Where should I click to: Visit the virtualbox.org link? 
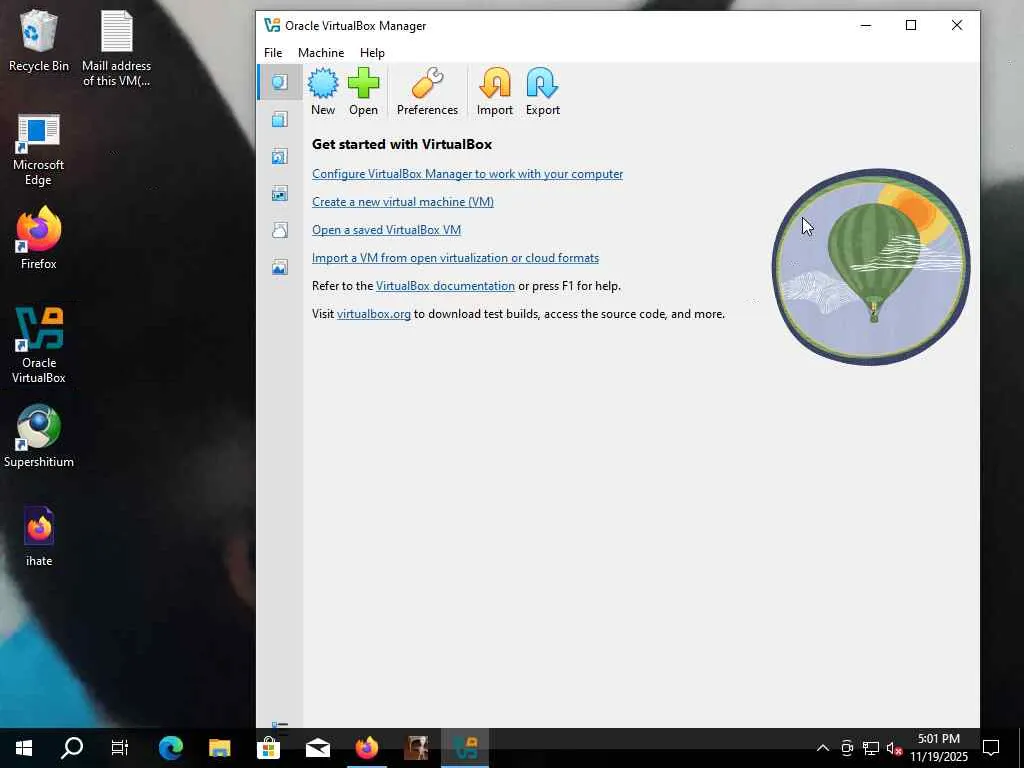[x=374, y=314]
